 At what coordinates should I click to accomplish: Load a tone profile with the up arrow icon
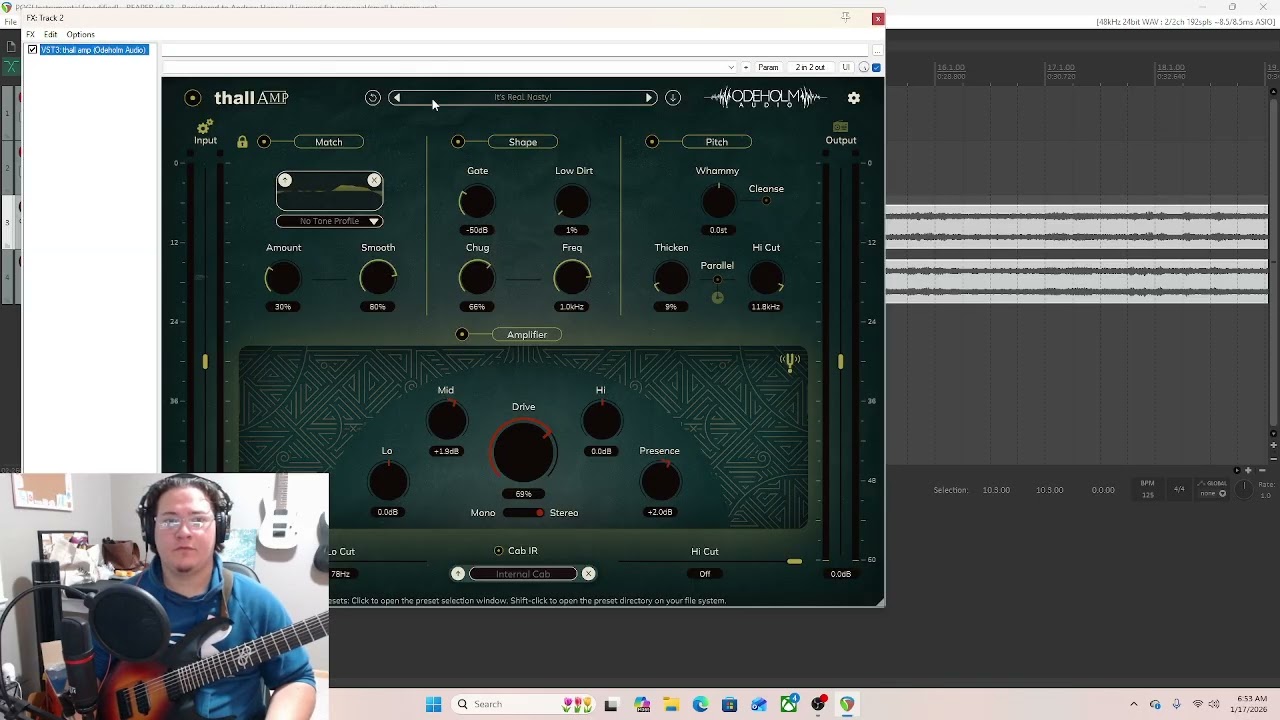285,180
